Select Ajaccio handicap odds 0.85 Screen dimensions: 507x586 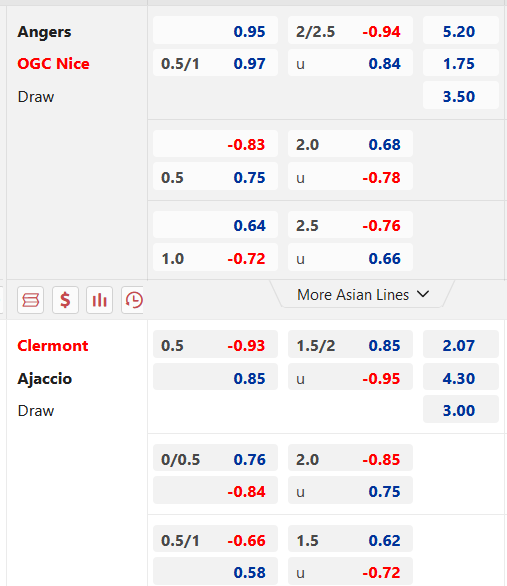point(215,378)
